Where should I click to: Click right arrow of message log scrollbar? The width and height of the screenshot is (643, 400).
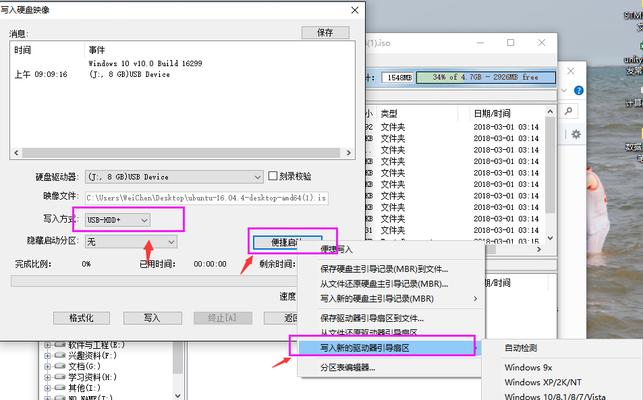pyautogui.click(x=349, y=153)
